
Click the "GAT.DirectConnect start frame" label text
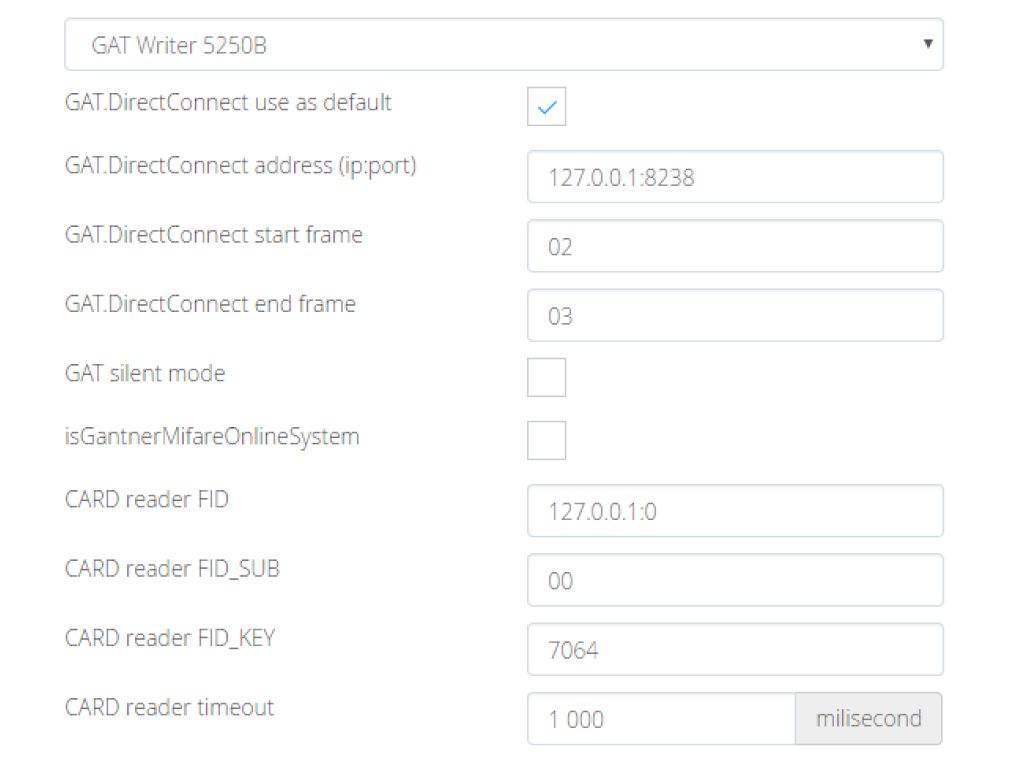pyautogui.click(x=213, y=235)
